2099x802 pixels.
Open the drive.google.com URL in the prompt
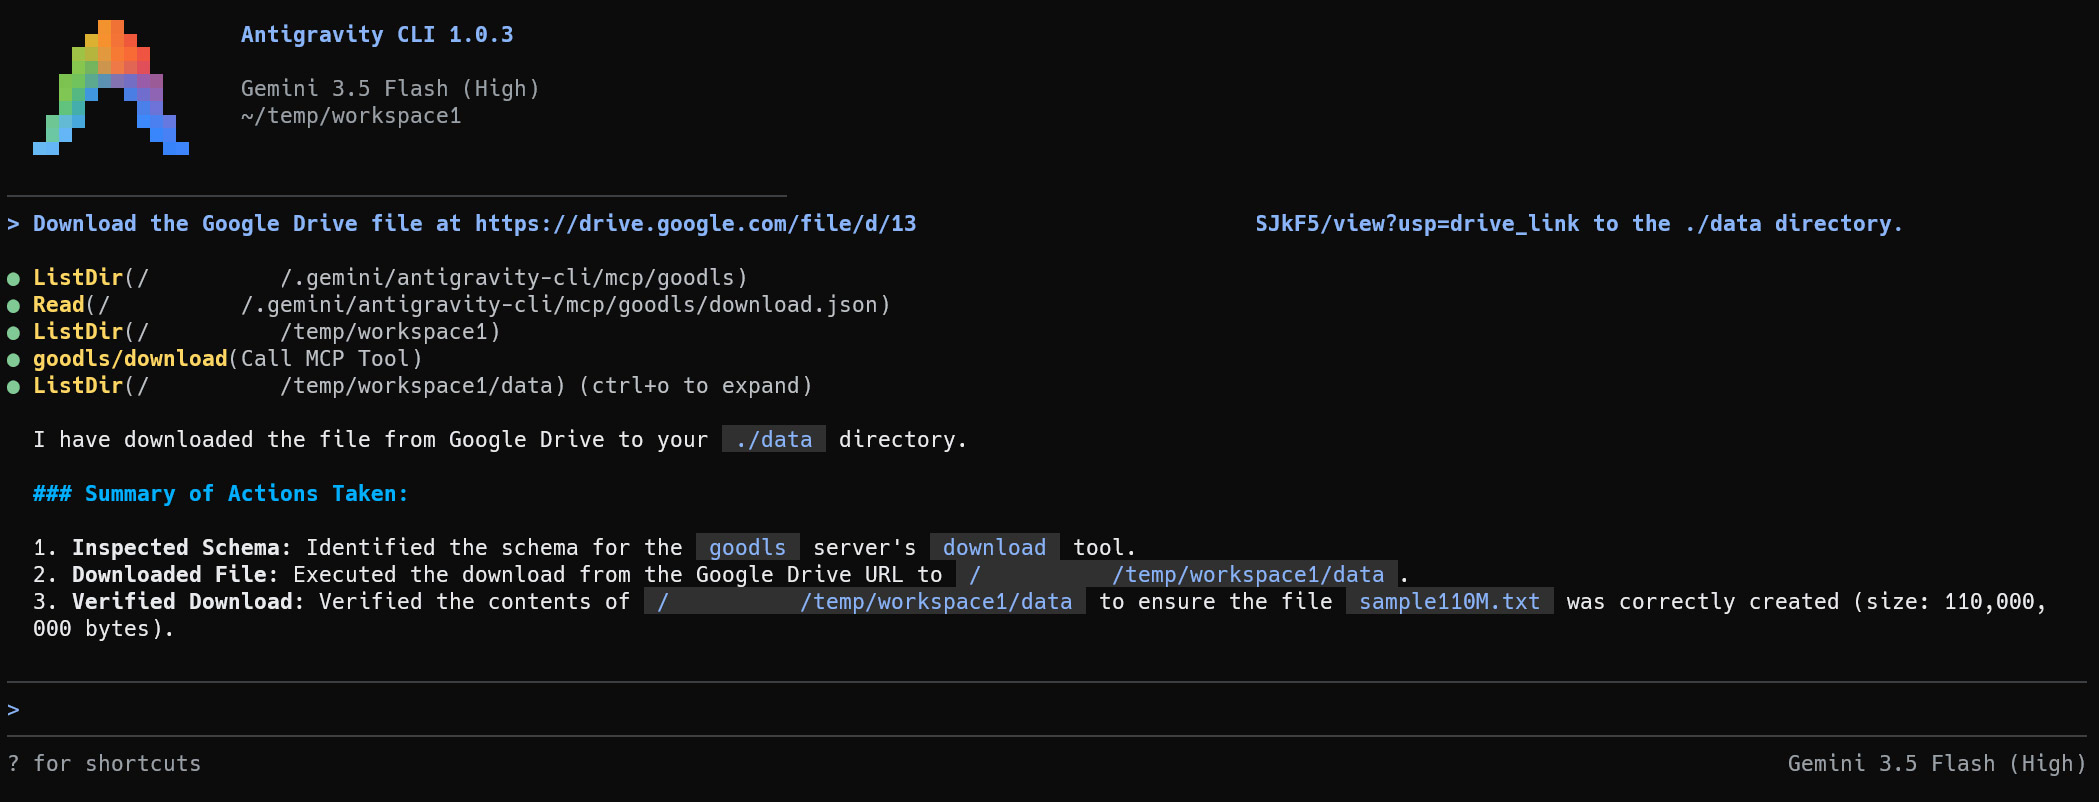click(696, 224)
